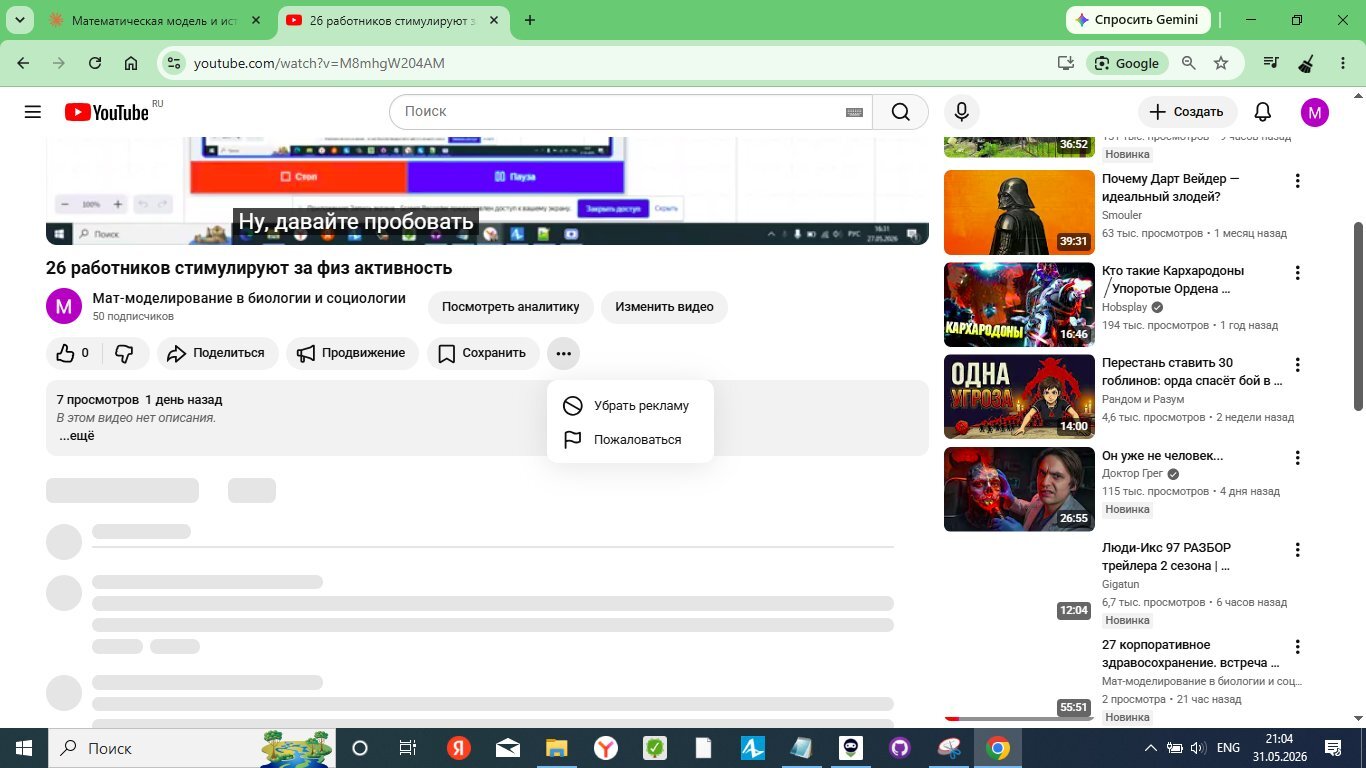Open volume control in system tray

pyautogui.click(x=1197, y=748)
